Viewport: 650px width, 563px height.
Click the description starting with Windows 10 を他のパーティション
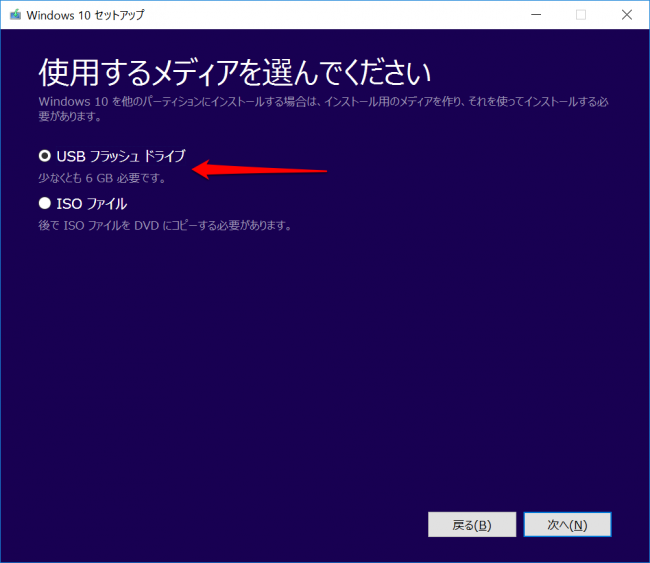323,109
